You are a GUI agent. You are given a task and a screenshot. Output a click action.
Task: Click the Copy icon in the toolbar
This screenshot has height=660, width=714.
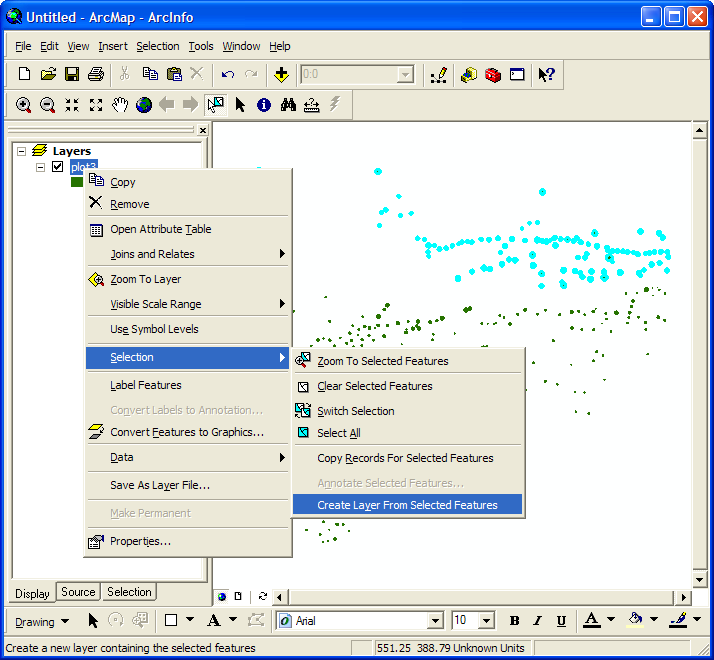point(150,74)
